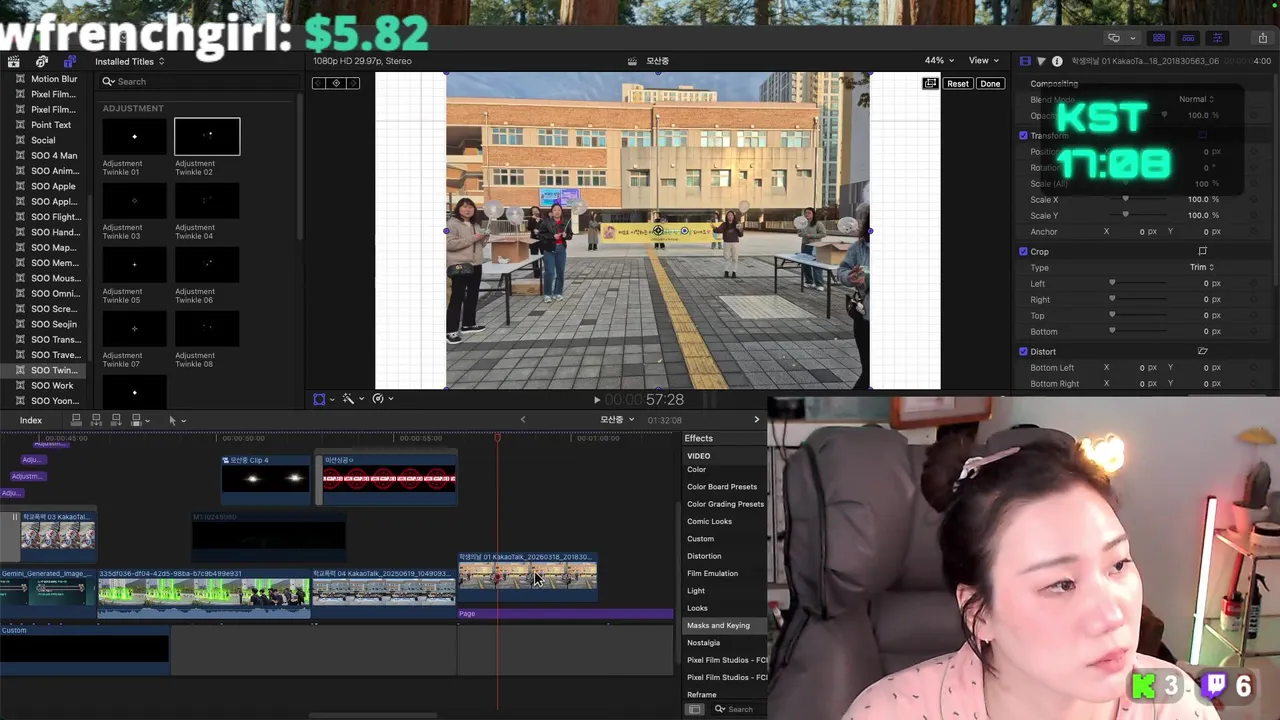This screenshot has height=720, width=1280.
Task: Click the overwrite clip icon
Action: click(136, 420)
